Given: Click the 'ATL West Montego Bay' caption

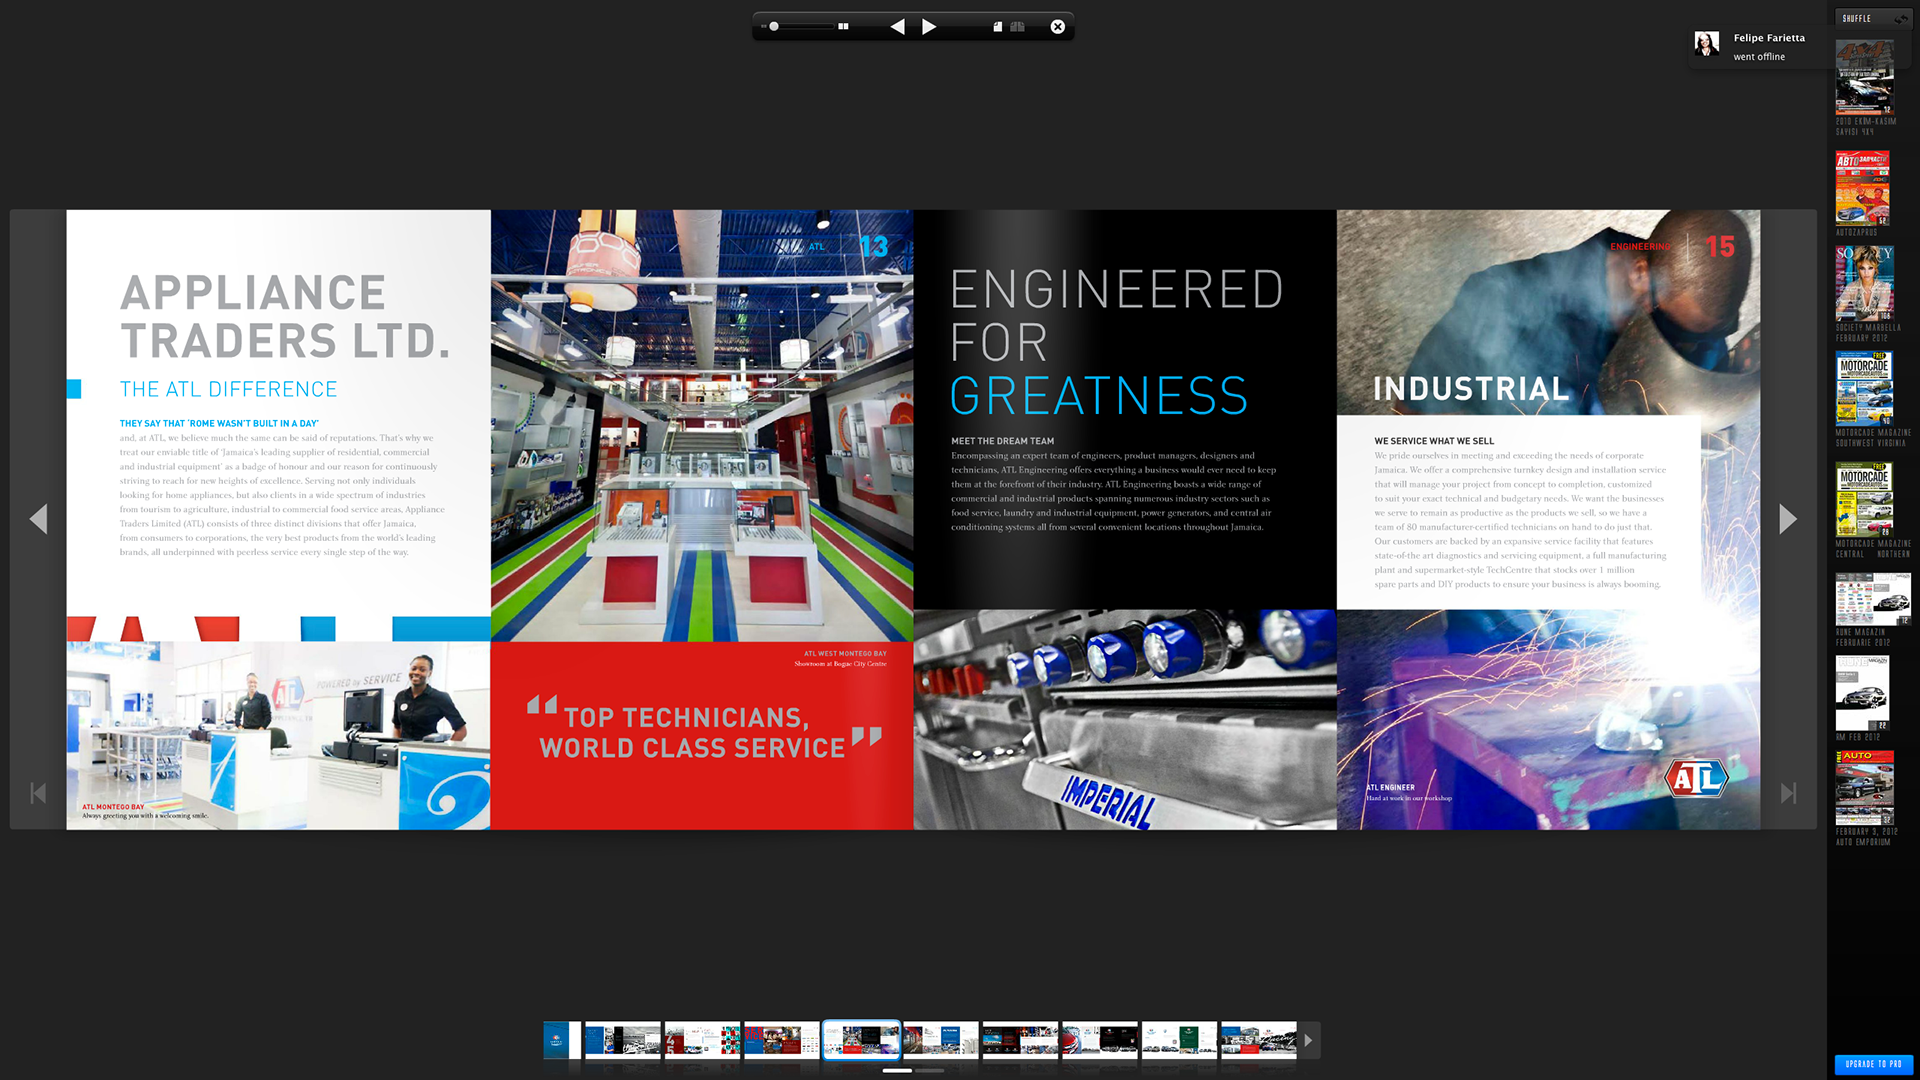Looking at the screenshot, I should (845, 654).
